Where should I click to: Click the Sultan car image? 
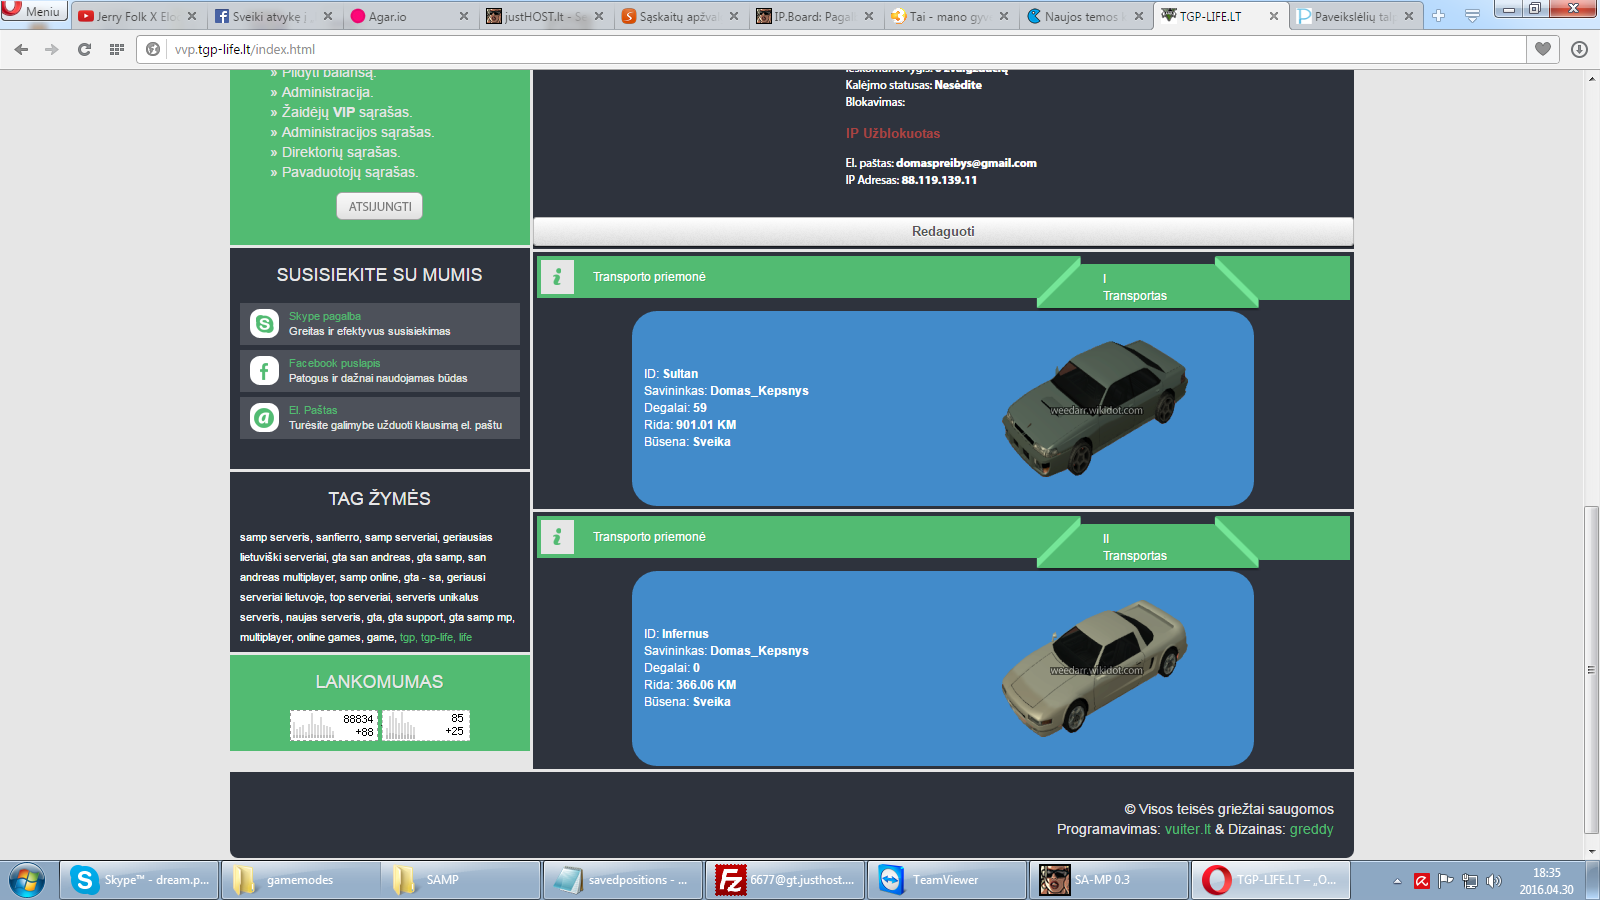[x=1095, y=407]
